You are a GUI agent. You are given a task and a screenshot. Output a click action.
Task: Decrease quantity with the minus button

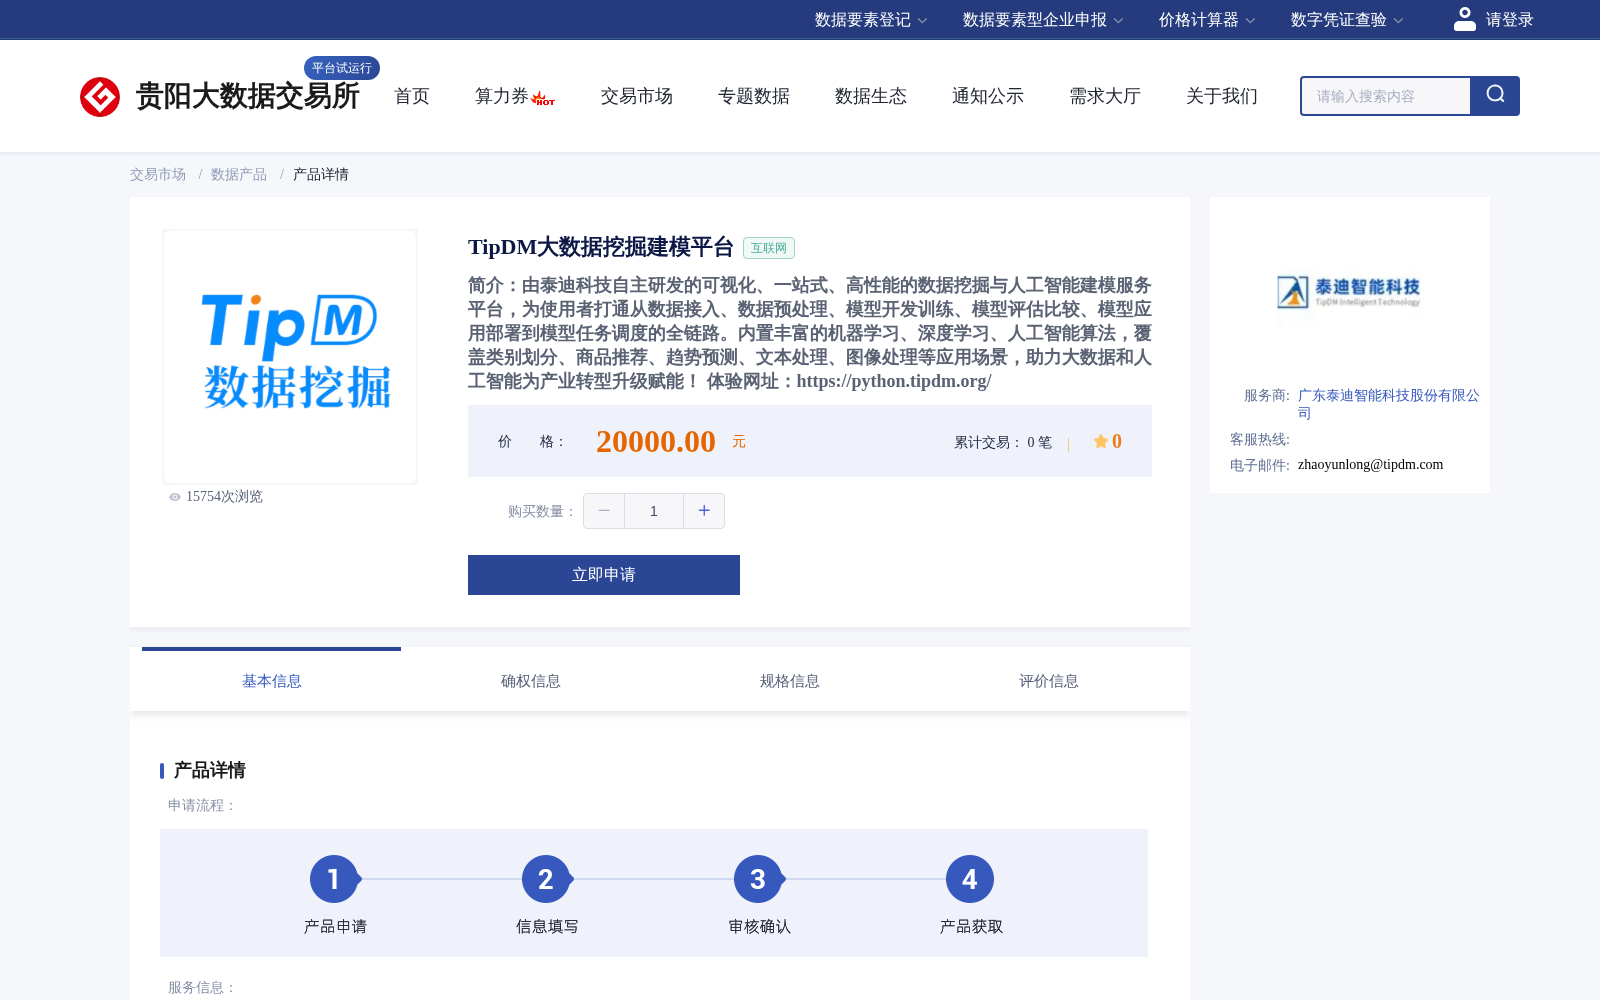point(604,511)
